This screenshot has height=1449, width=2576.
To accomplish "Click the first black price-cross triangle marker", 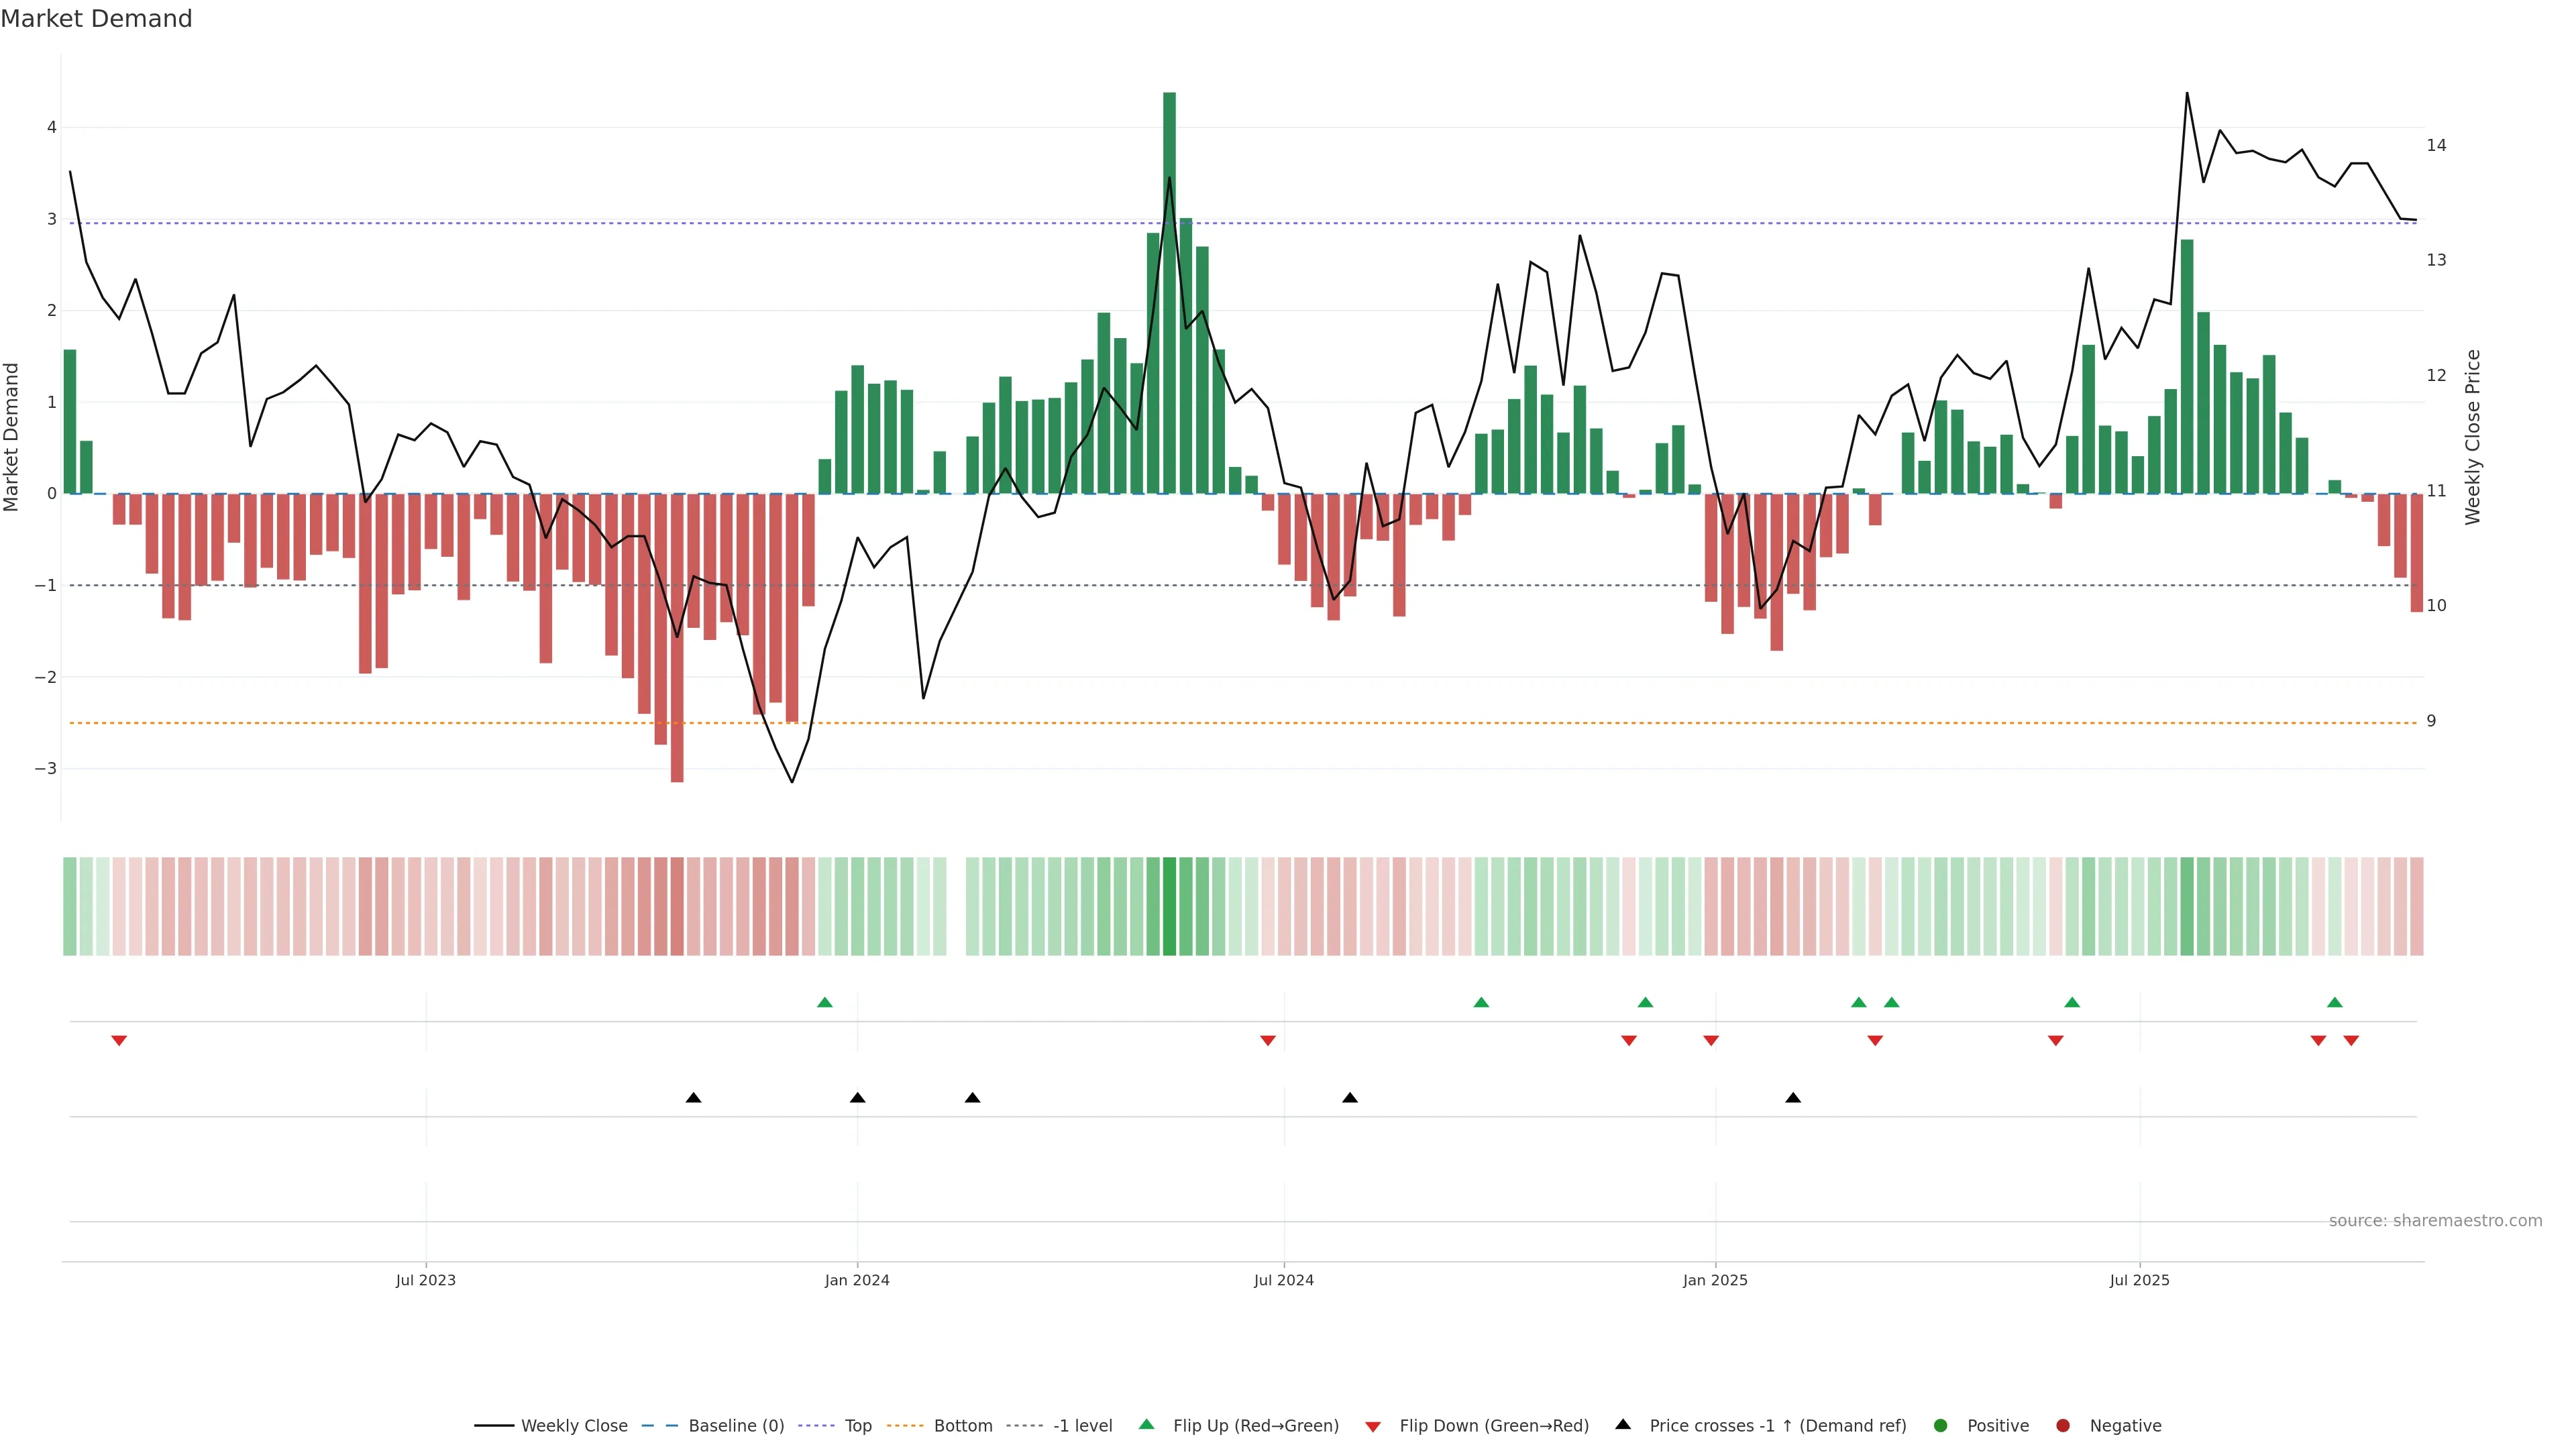I will click(693, 1098).
